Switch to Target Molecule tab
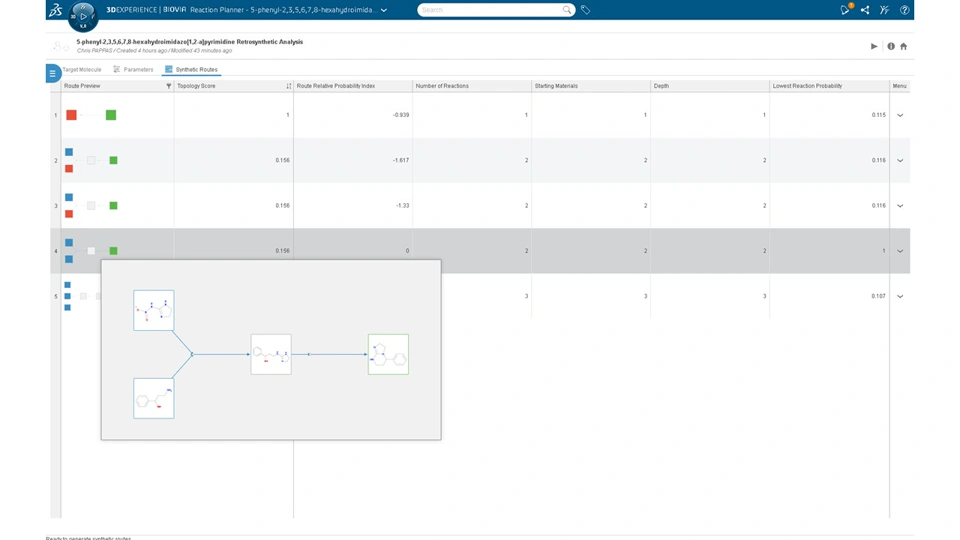 [81, 70]
